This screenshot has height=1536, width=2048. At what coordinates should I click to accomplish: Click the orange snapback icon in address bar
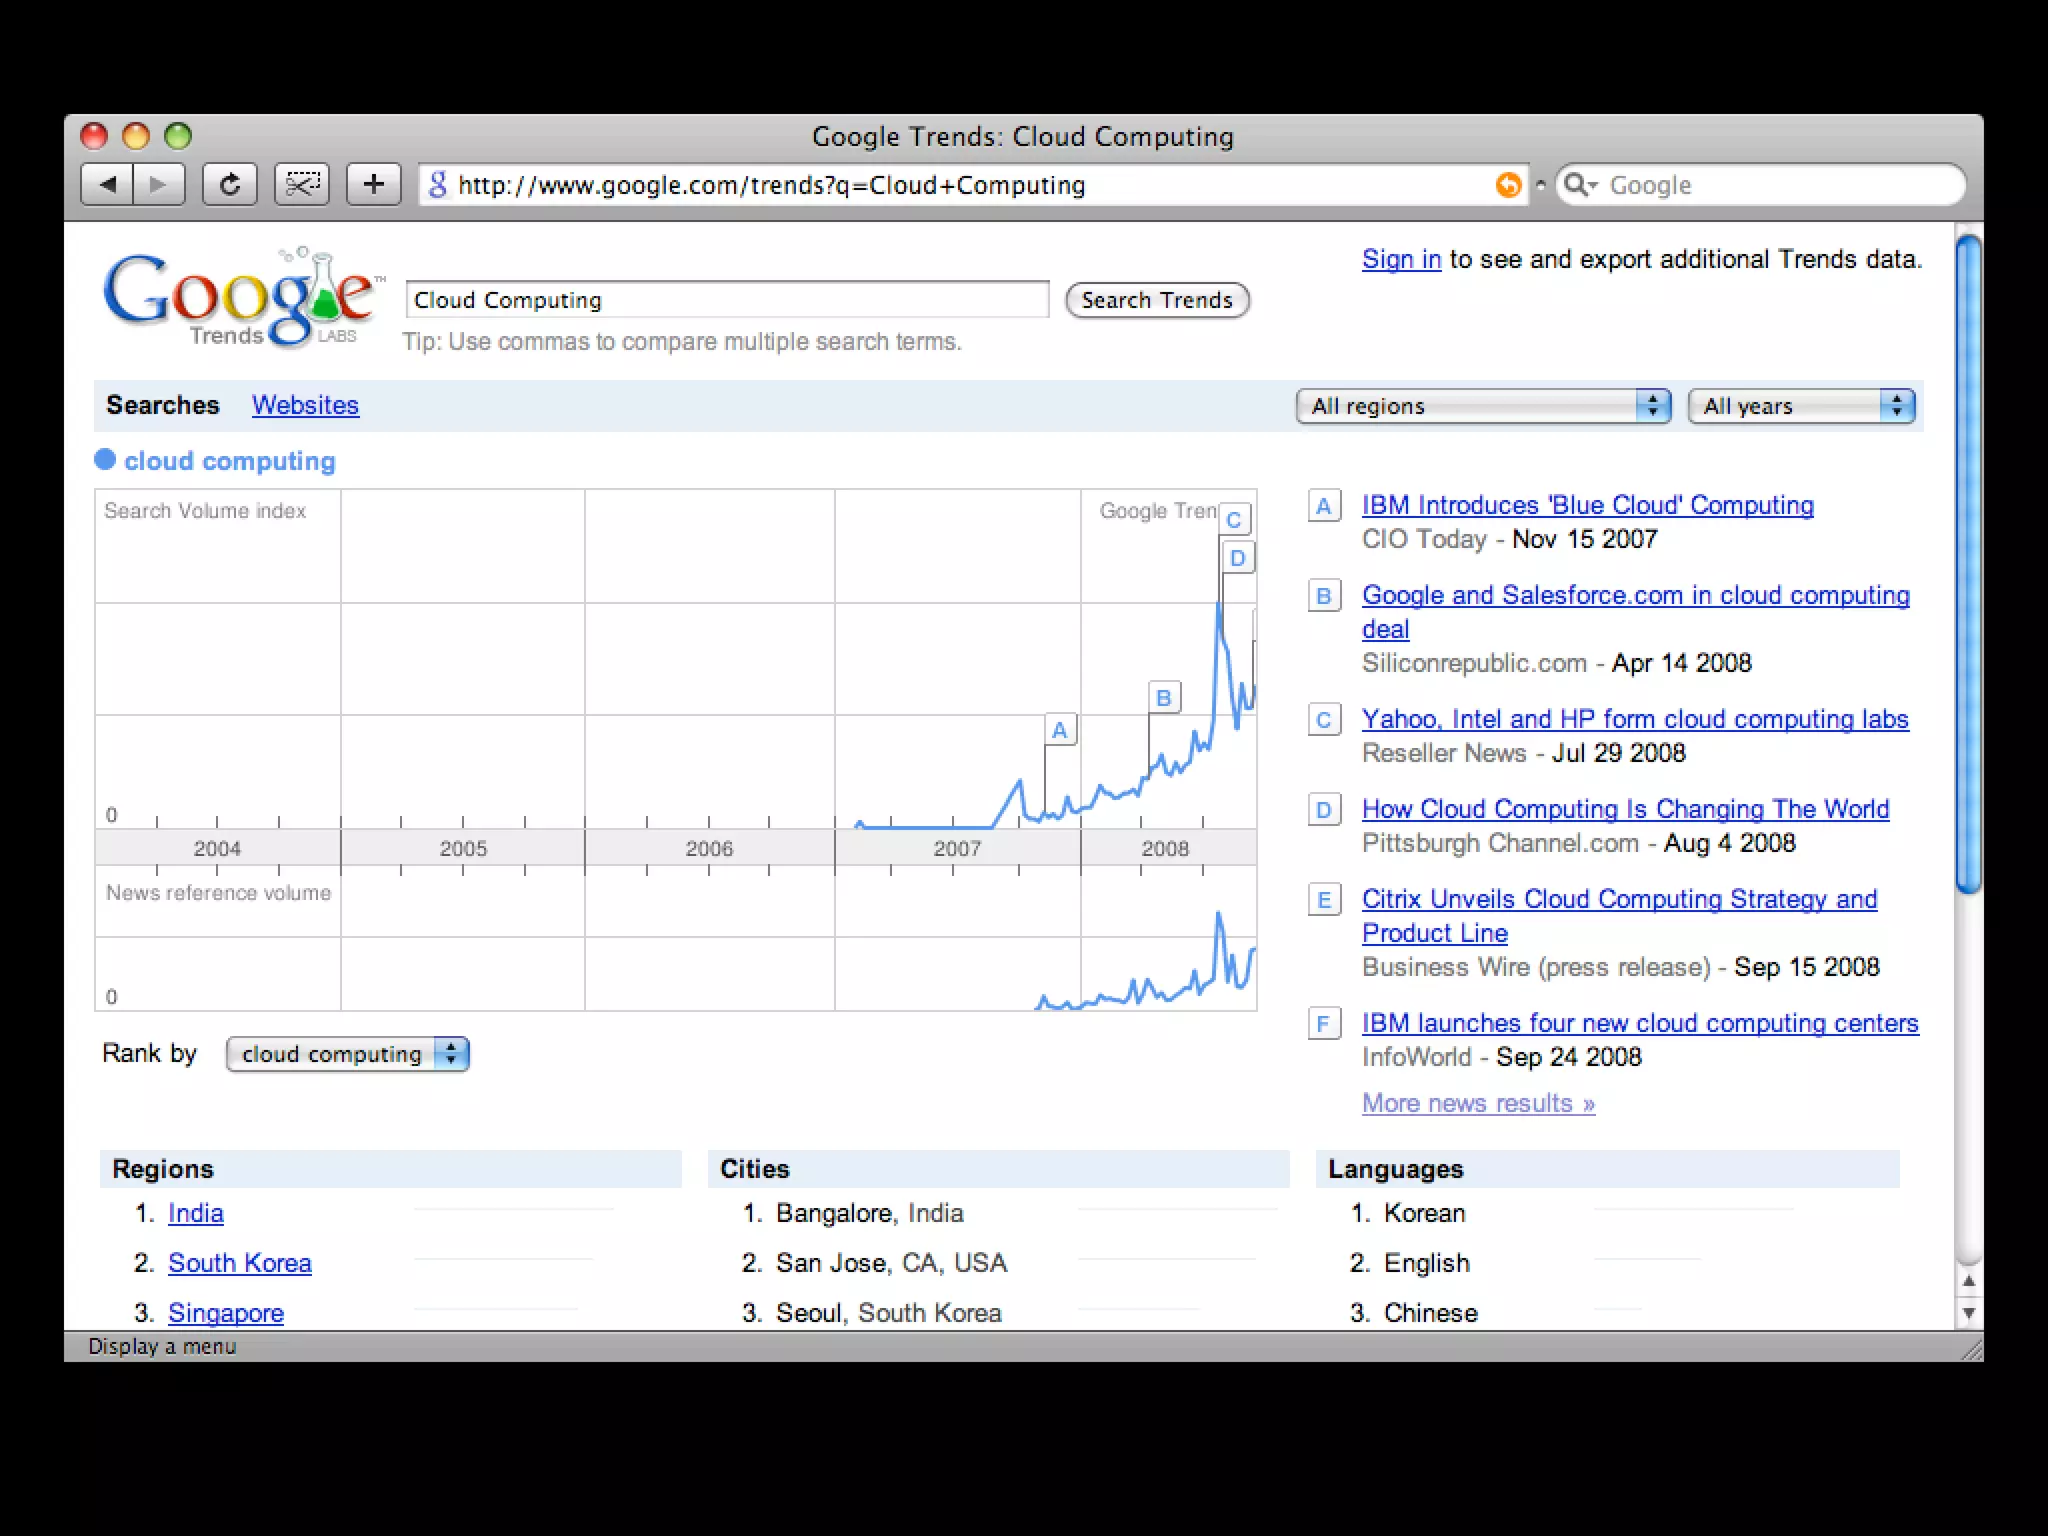1508,185
